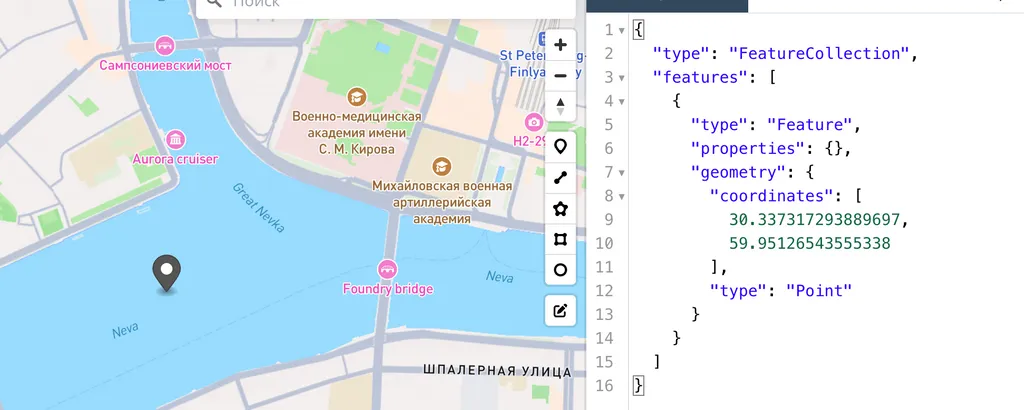Select the draw point marker tool
Image resolution: width=1024 pixels, height=410 pixels.
[x=560, y=147]
